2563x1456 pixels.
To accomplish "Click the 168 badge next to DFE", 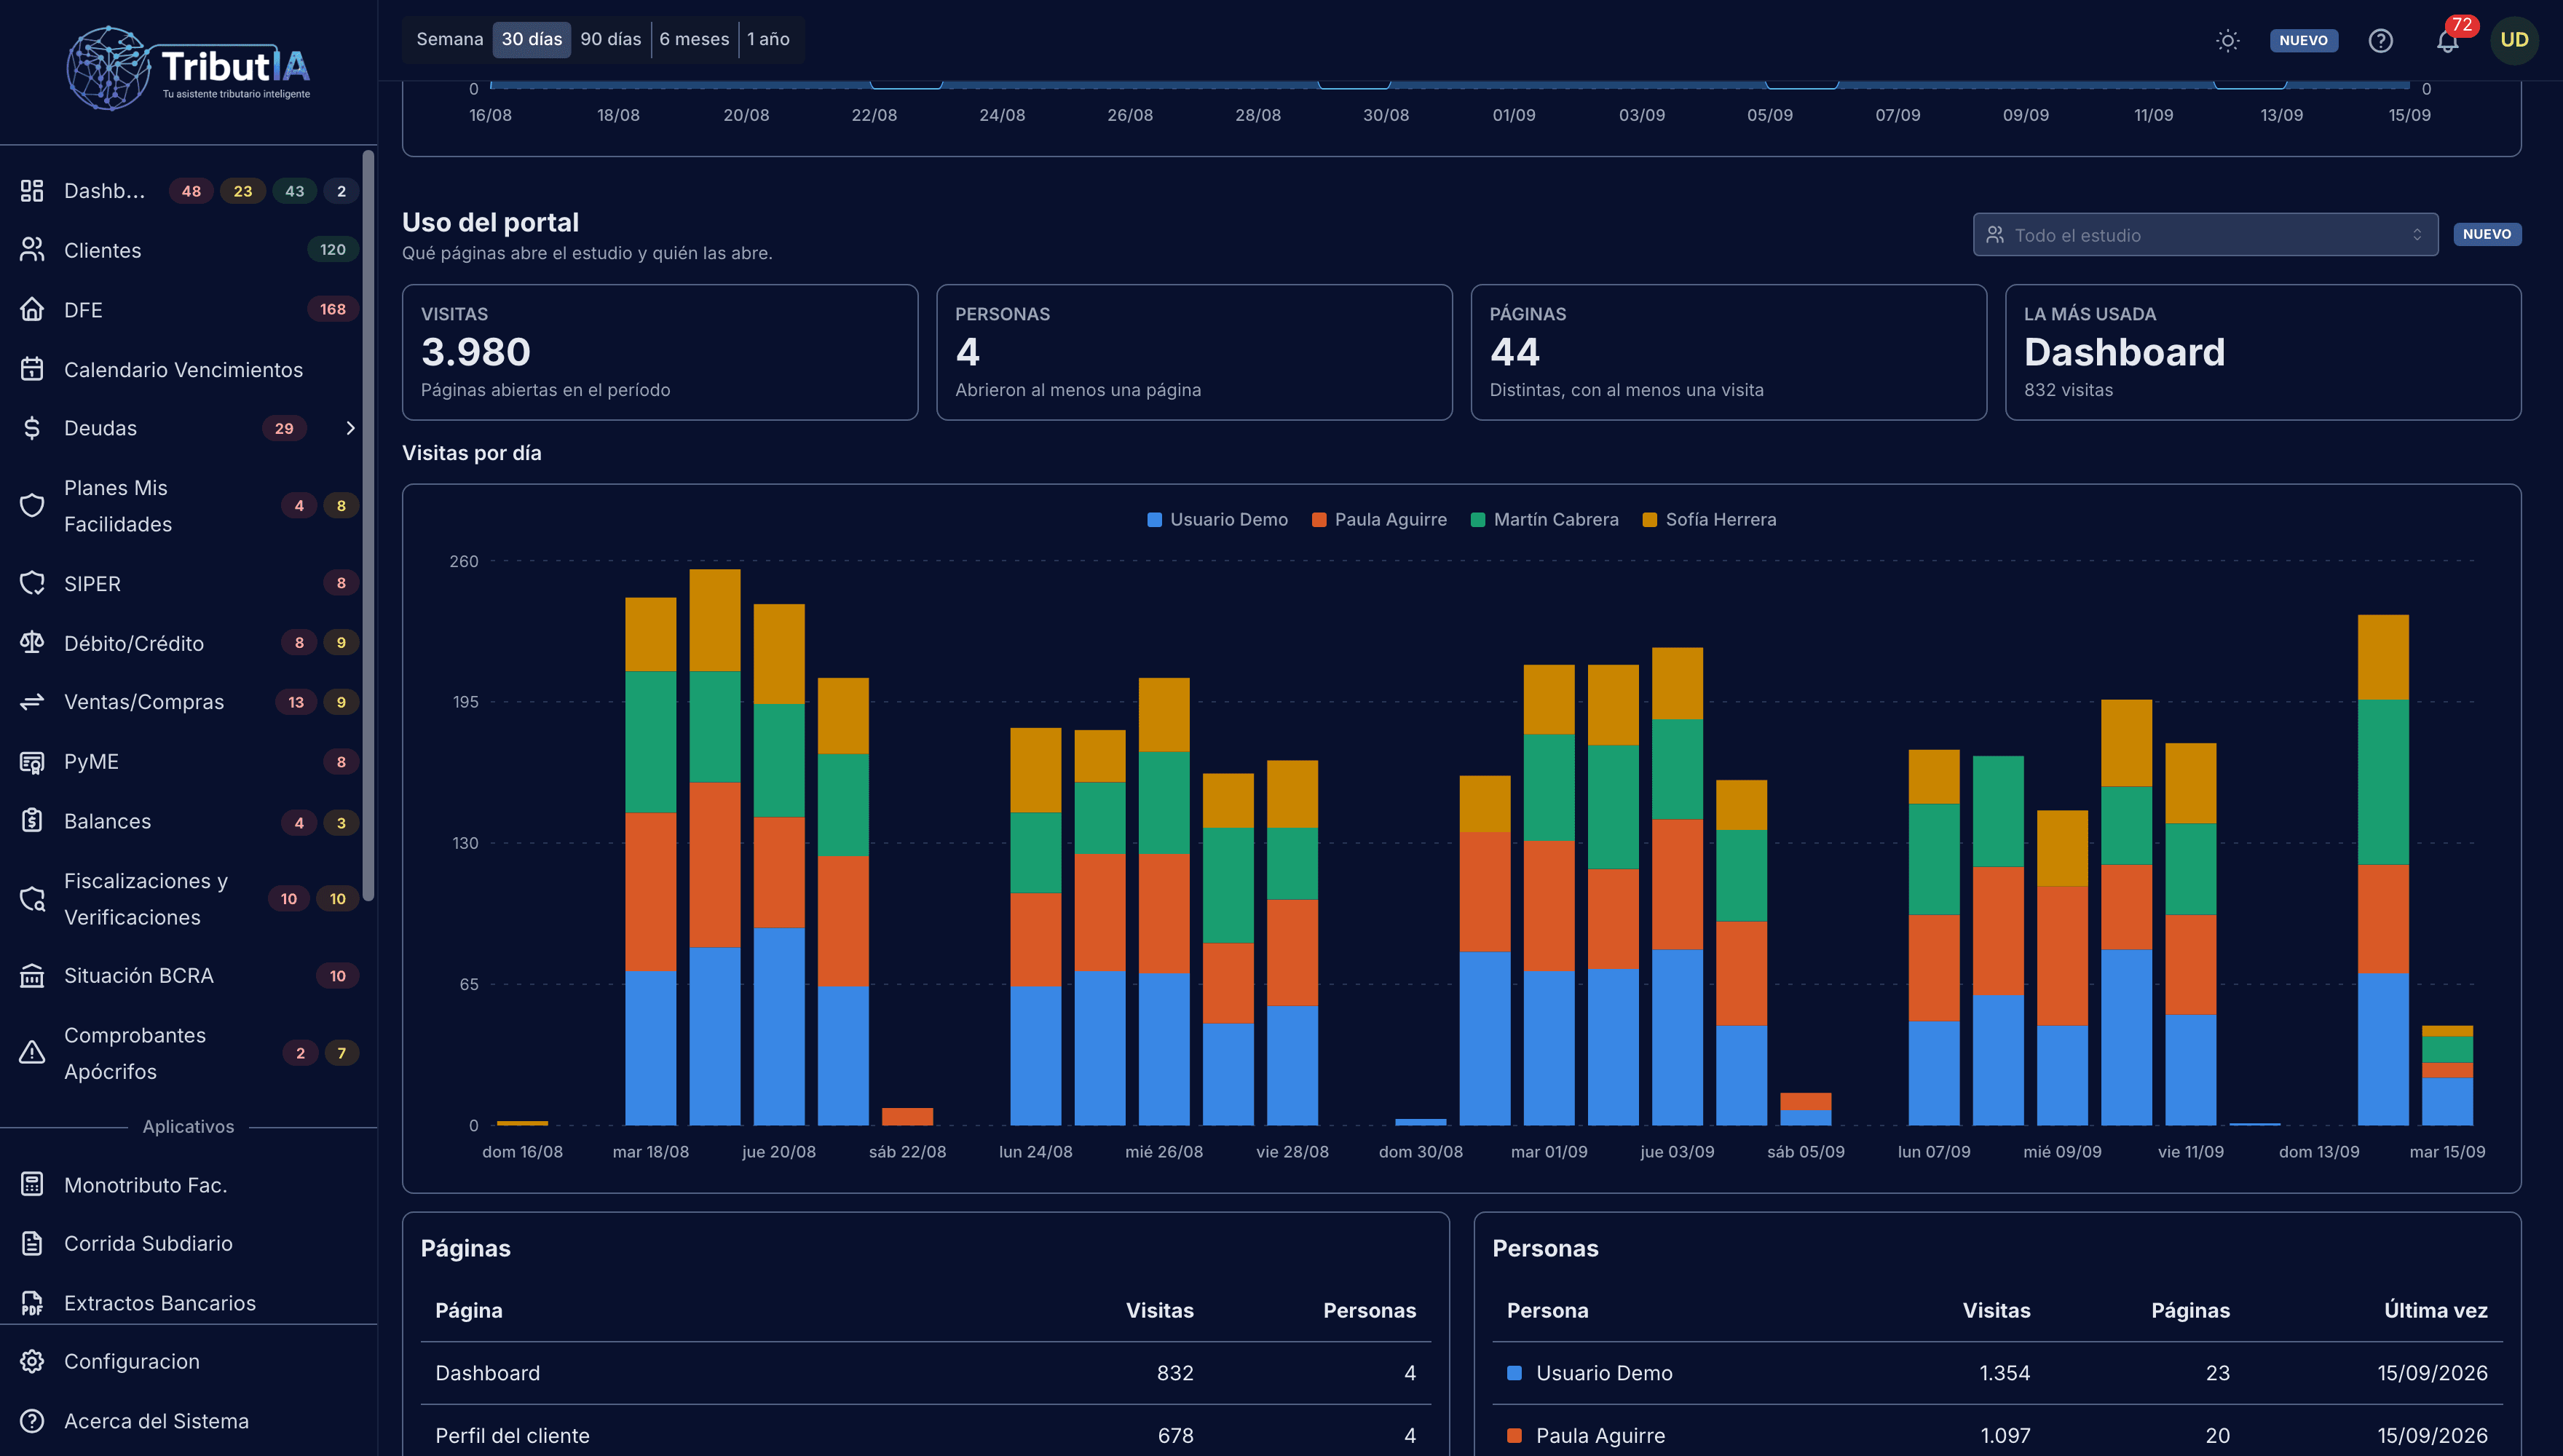I will coord(333,309).
